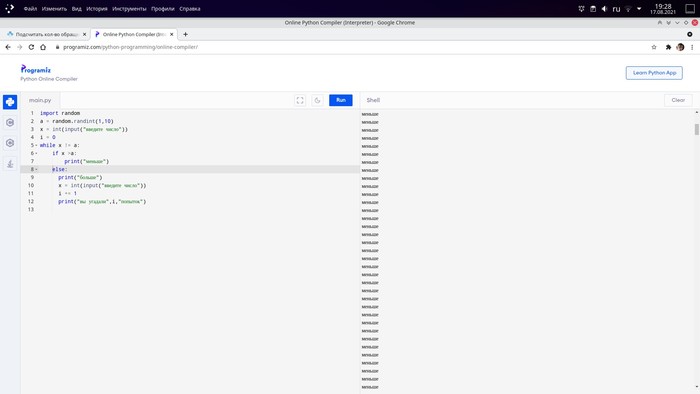Collapse the else block at line 8
The width and height of the screenshot is (700, 394).
point(37,170)
